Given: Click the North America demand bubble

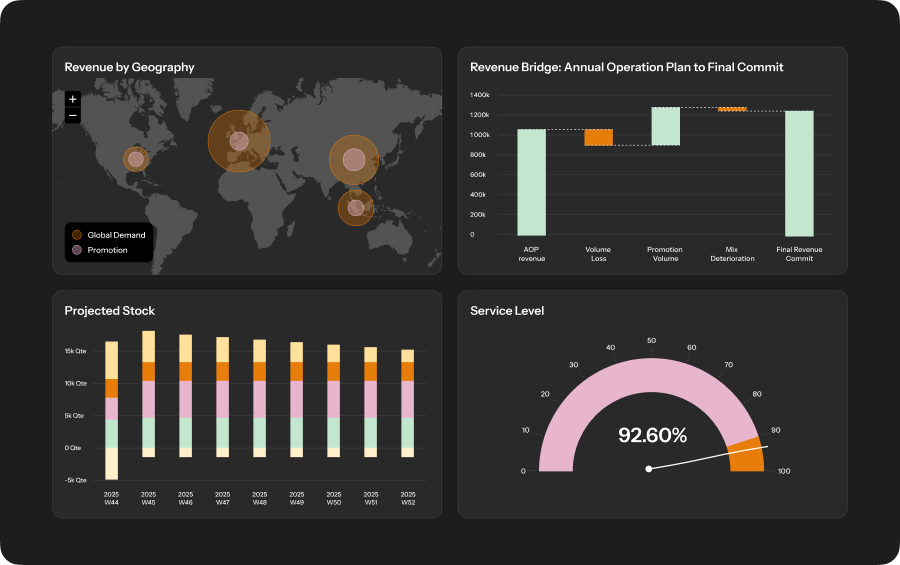Looking at the screenshot, I should (136, 159).
